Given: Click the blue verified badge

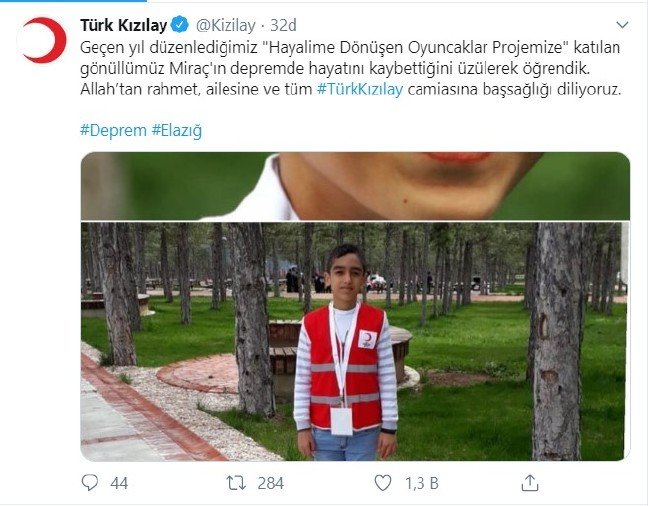Looking at the screenshot, I should click(180, 25).
